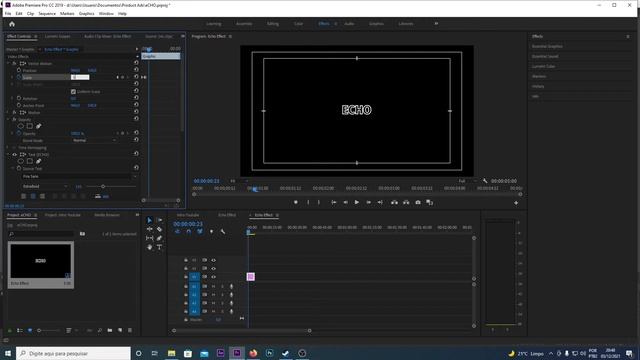
Task: Step forward one frame in program monitor
Action: pos(368,202)
